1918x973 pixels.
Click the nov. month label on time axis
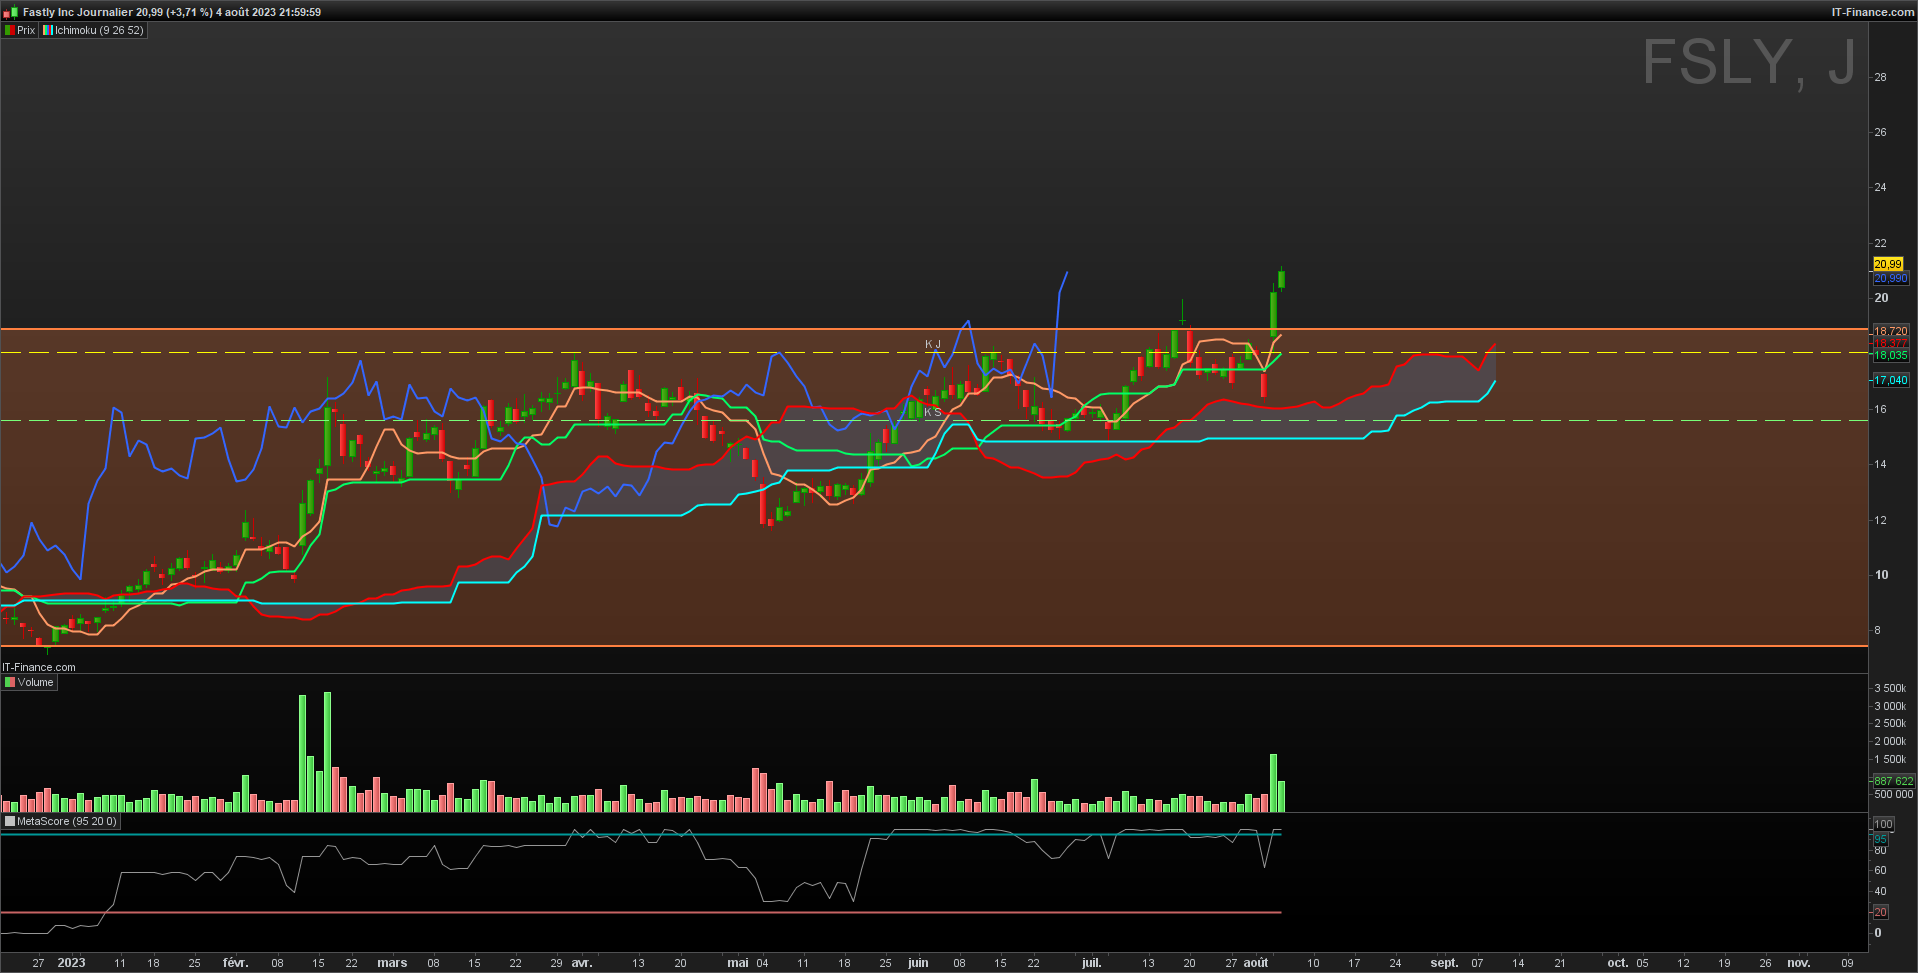click(x=1799, y=963)
